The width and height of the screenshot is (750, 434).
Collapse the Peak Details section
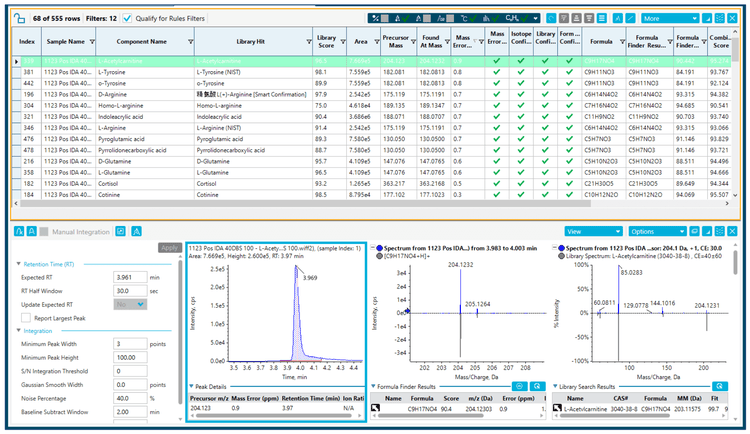pos(193,385)
